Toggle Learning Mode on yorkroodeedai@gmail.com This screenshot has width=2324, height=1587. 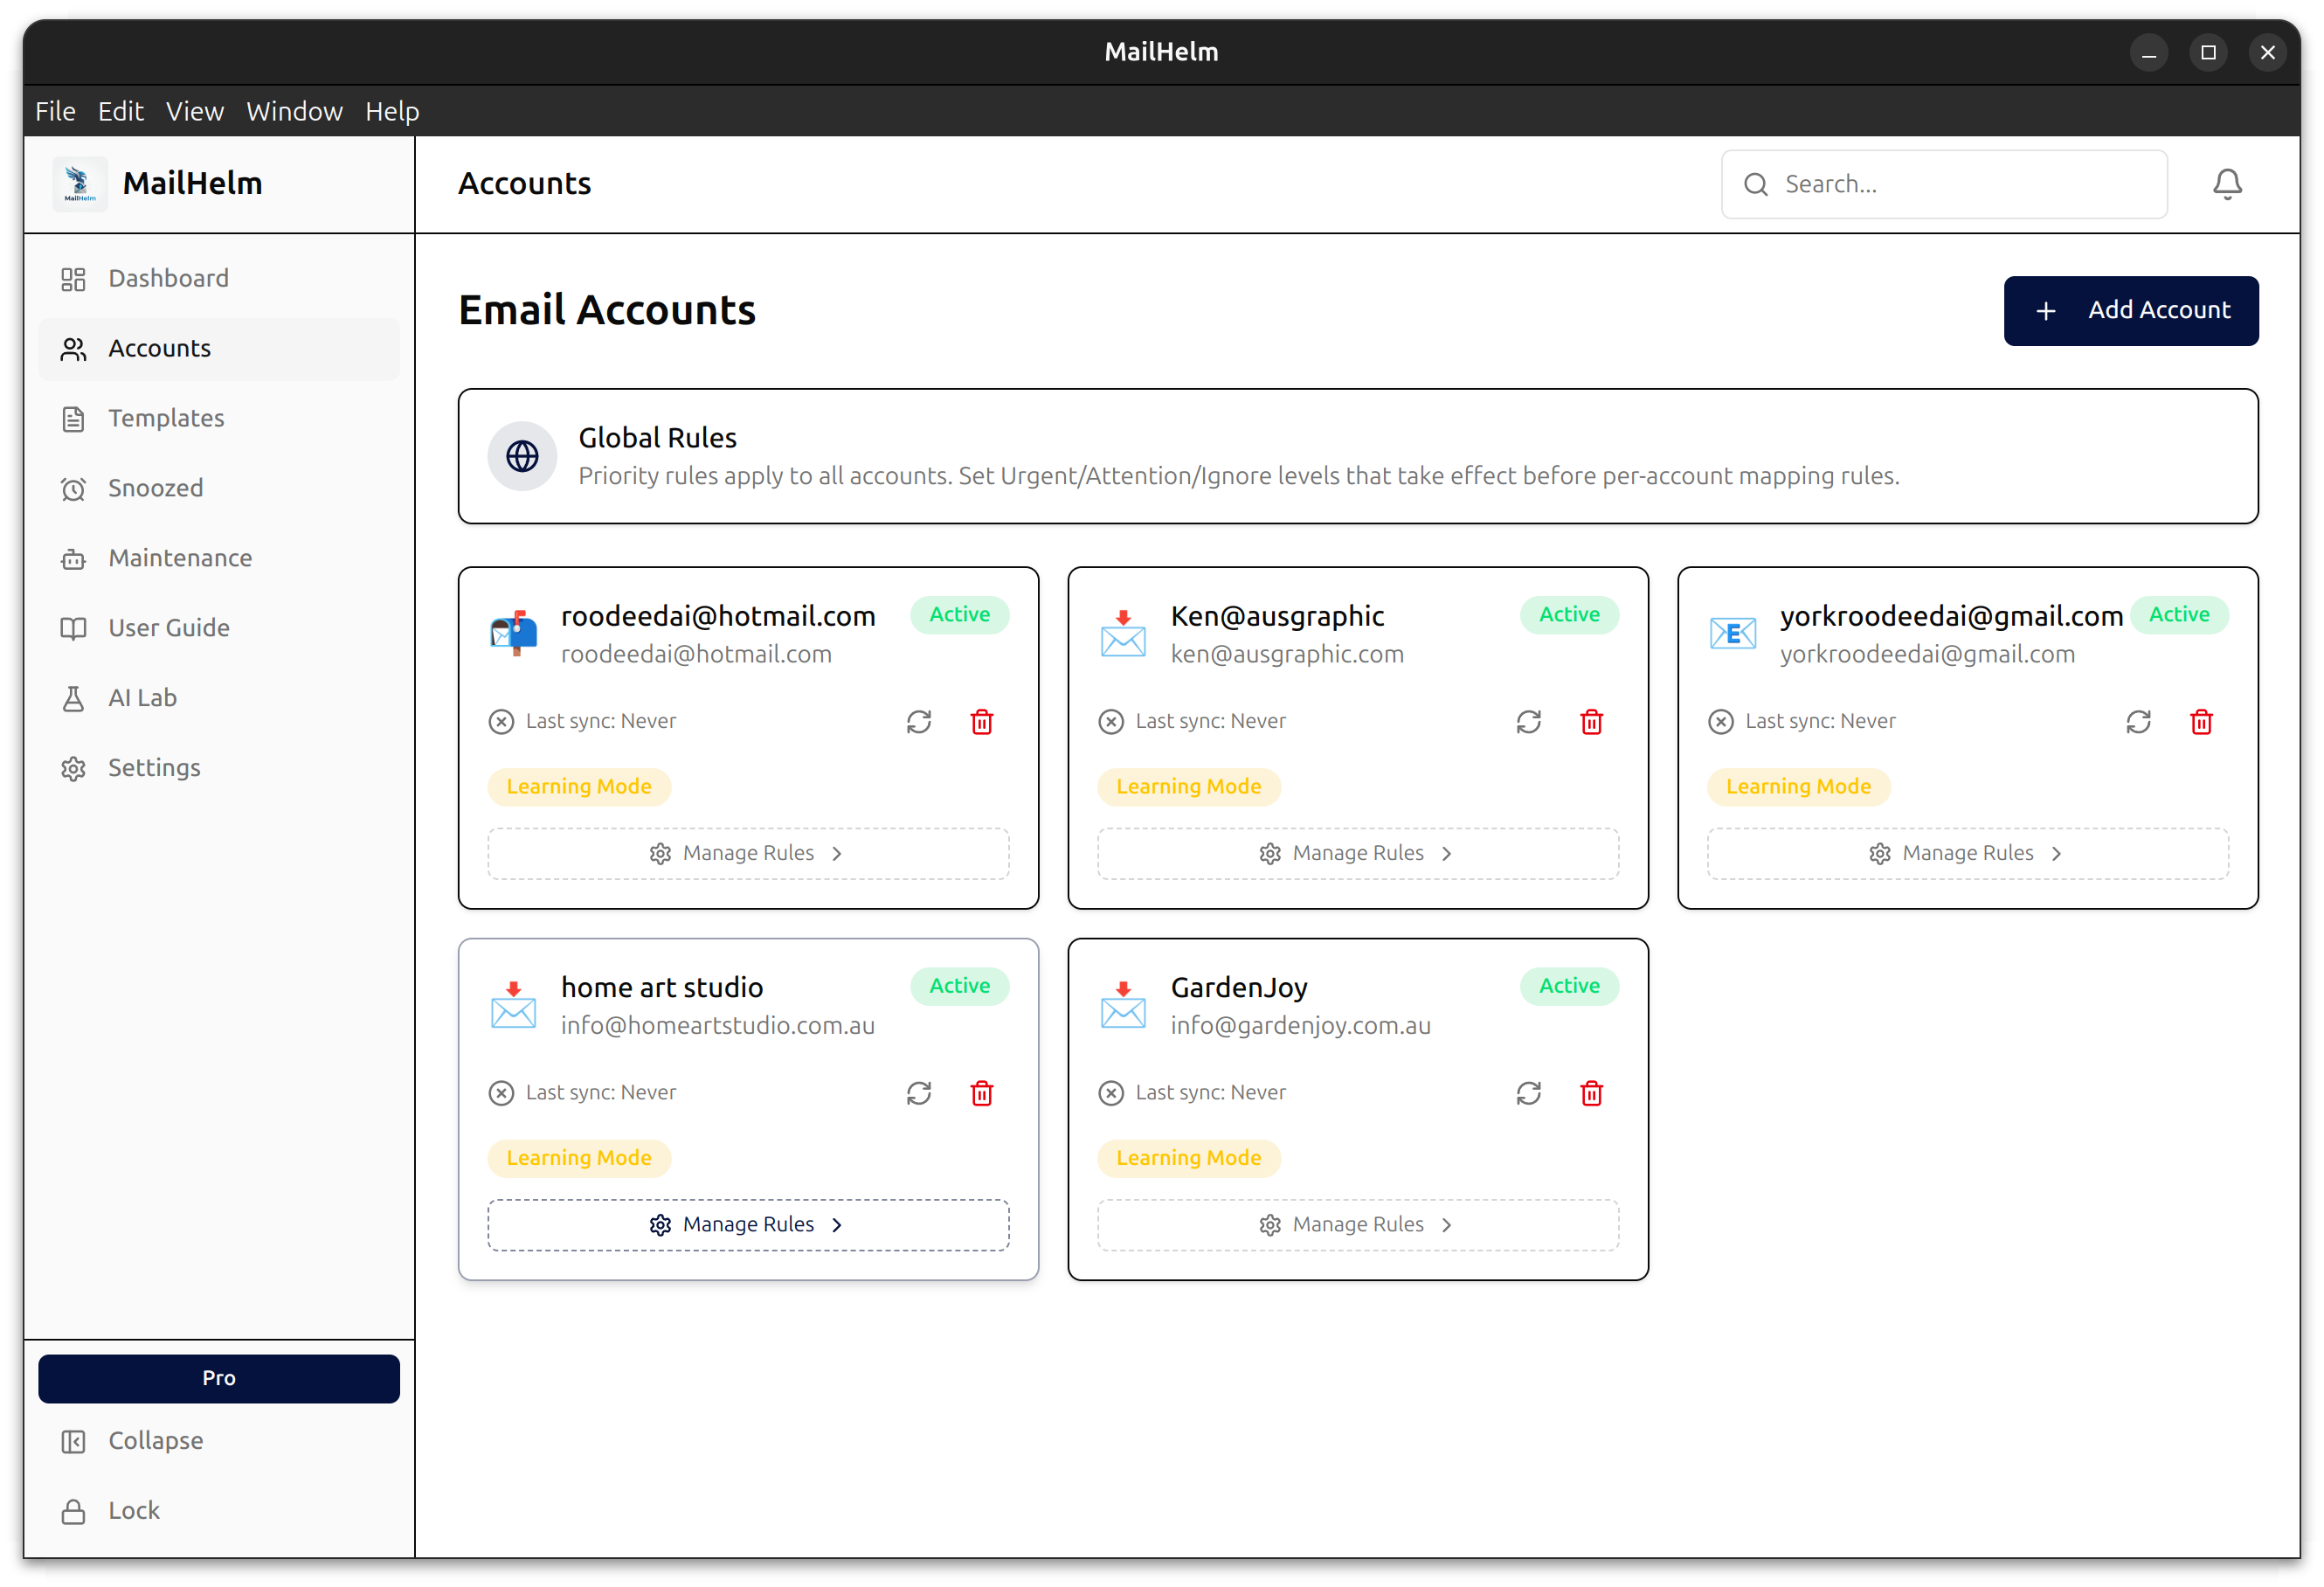[x=1798, y=787]
